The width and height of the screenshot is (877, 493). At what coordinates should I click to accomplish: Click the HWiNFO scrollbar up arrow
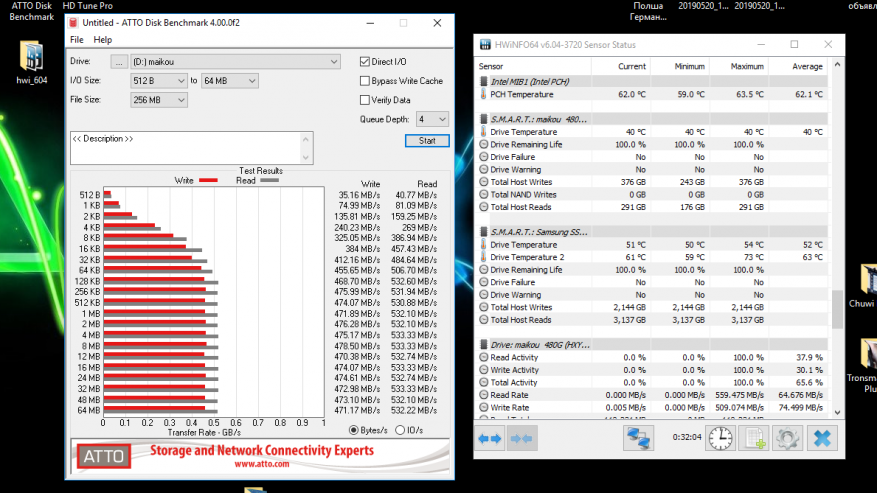837,65
